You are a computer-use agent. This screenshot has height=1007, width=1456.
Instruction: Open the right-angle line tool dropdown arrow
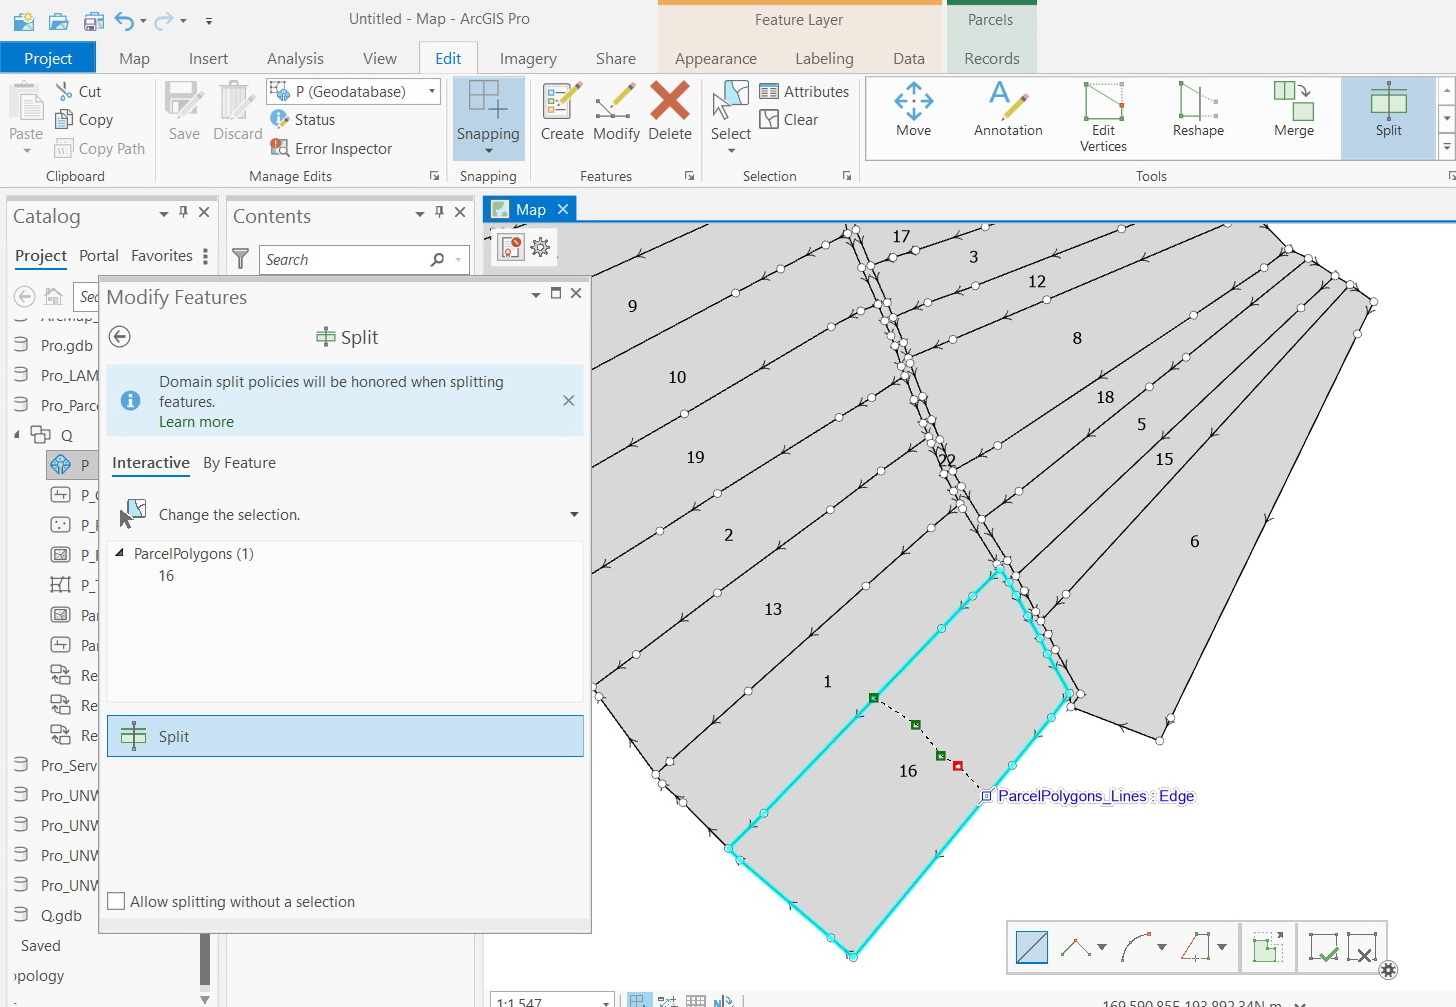1102,947
